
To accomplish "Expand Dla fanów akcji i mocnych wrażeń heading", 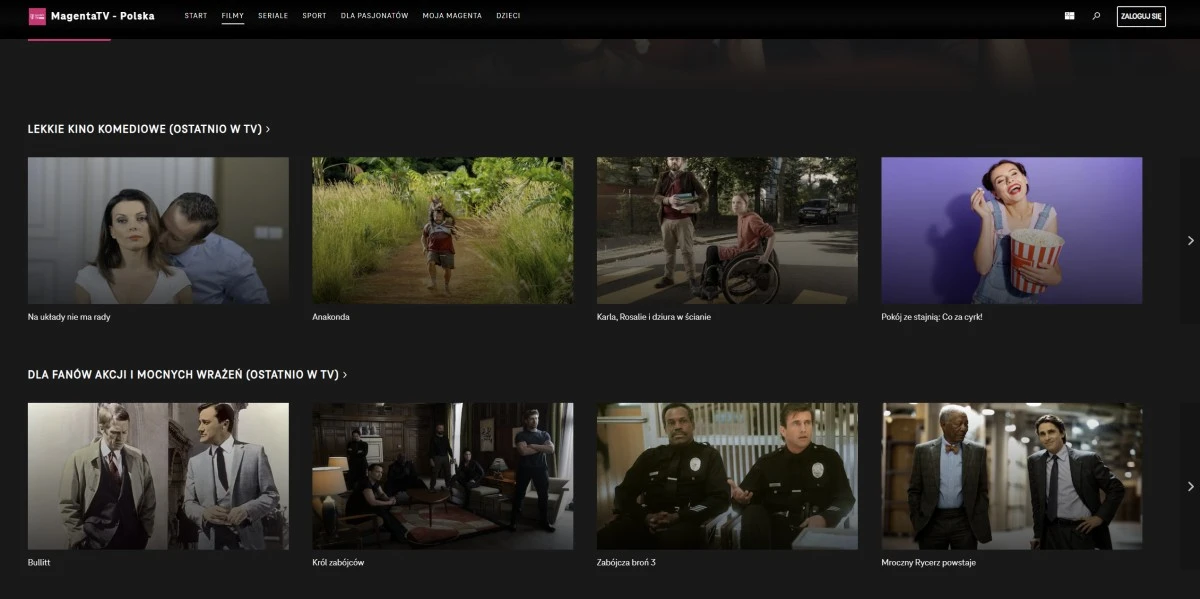I will pos(187,375).
